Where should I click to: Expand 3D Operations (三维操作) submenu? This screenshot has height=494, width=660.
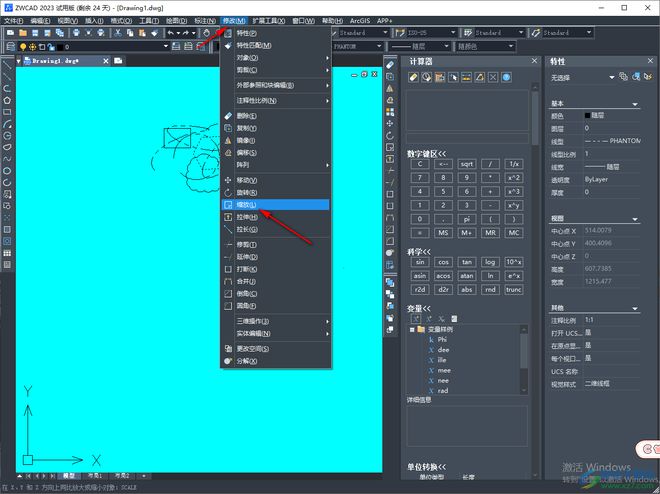click(x=275, y=321)
